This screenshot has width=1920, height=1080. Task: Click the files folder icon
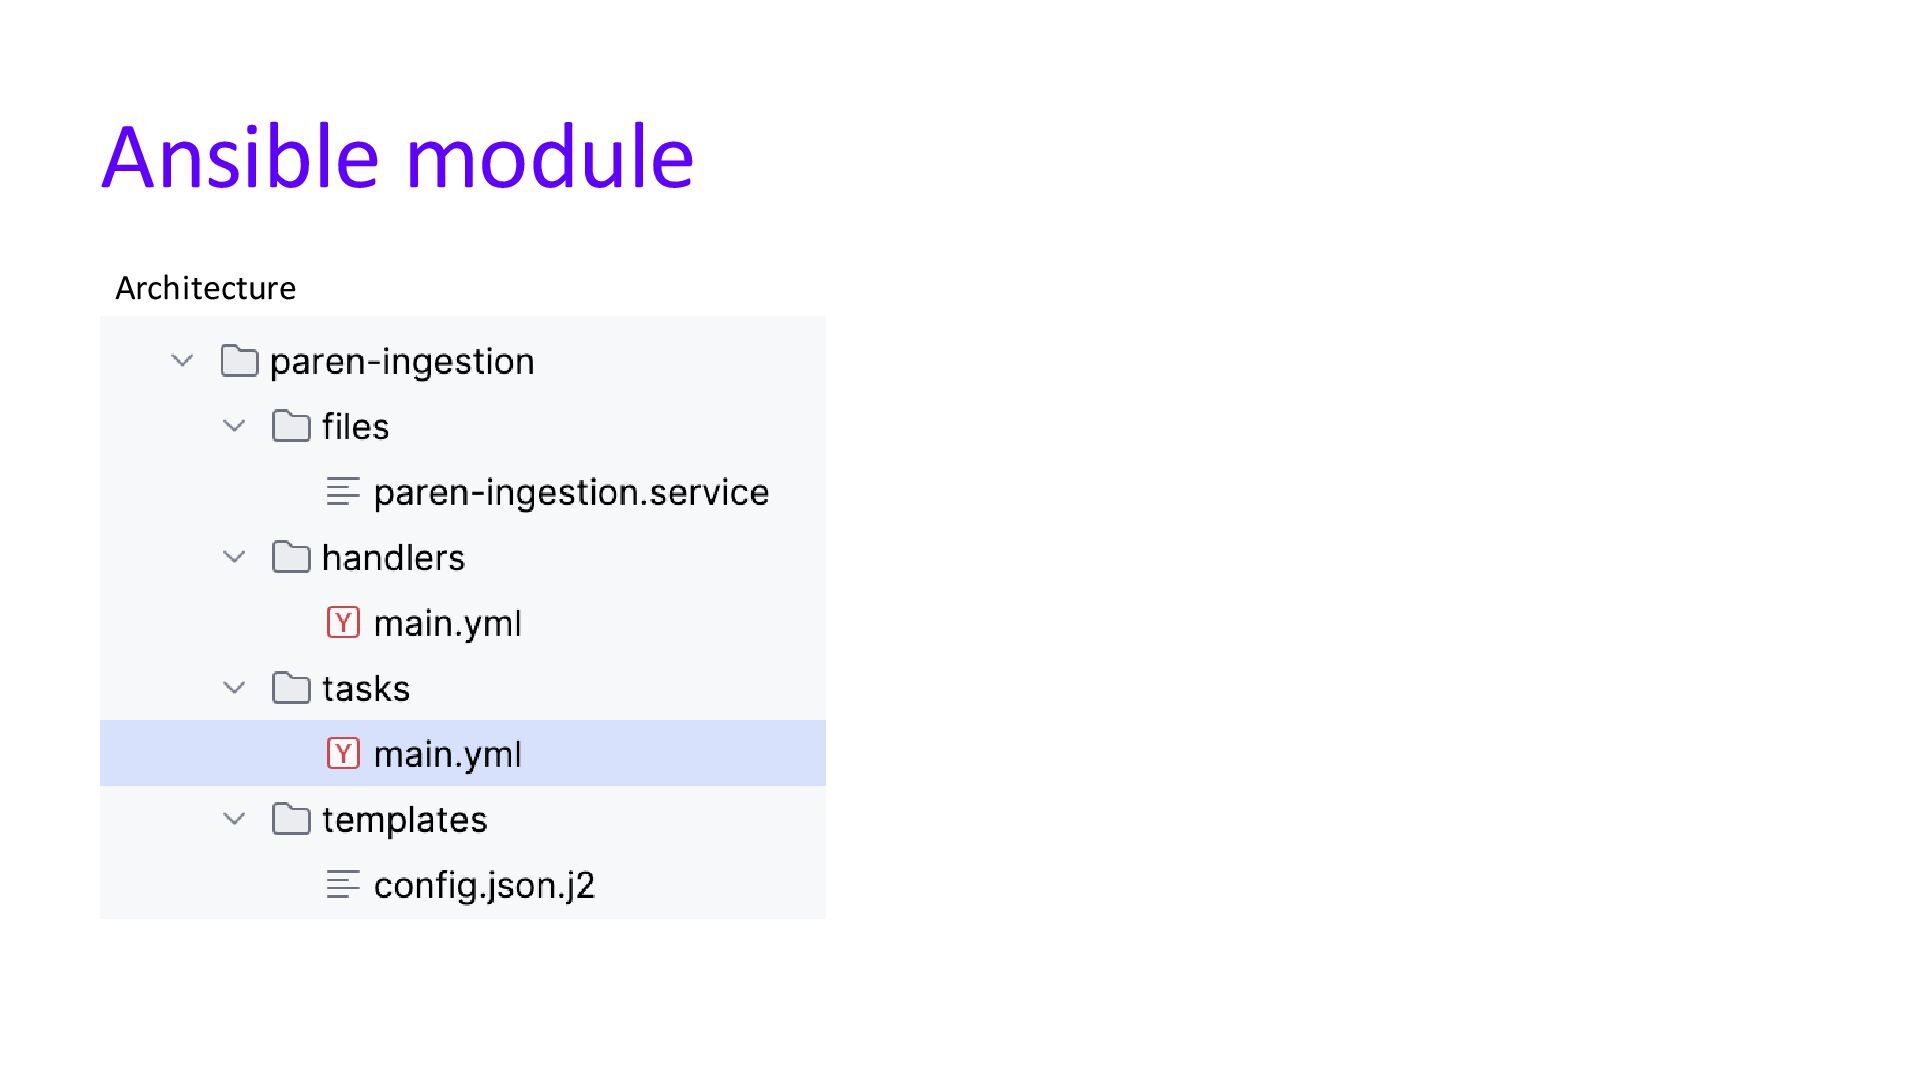tap(291, 426)
